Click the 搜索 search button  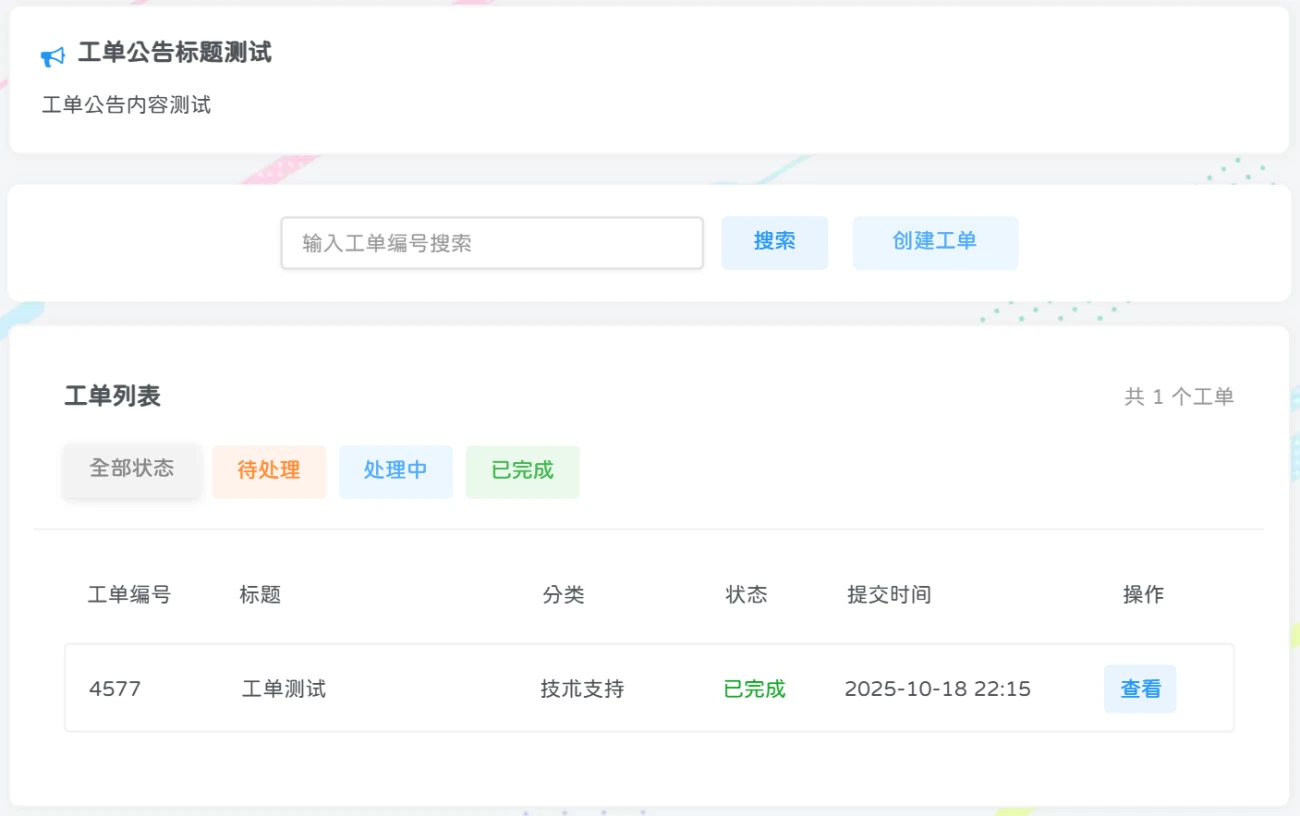[x=774, y=242]
